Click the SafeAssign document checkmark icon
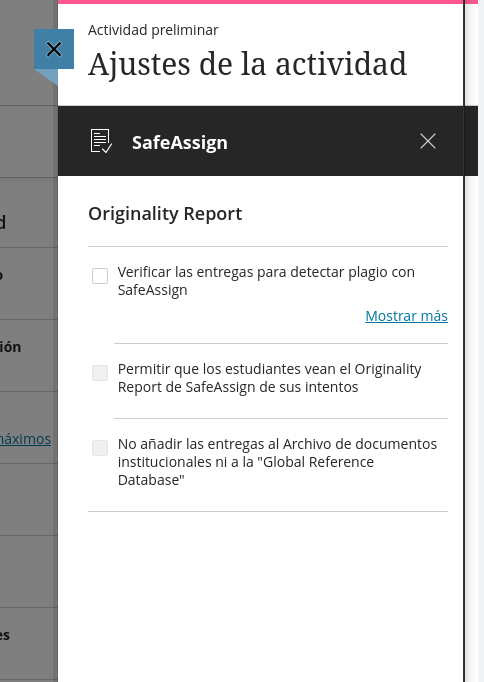The width and height of the screenshot is (484, 682). coord(101,141)
